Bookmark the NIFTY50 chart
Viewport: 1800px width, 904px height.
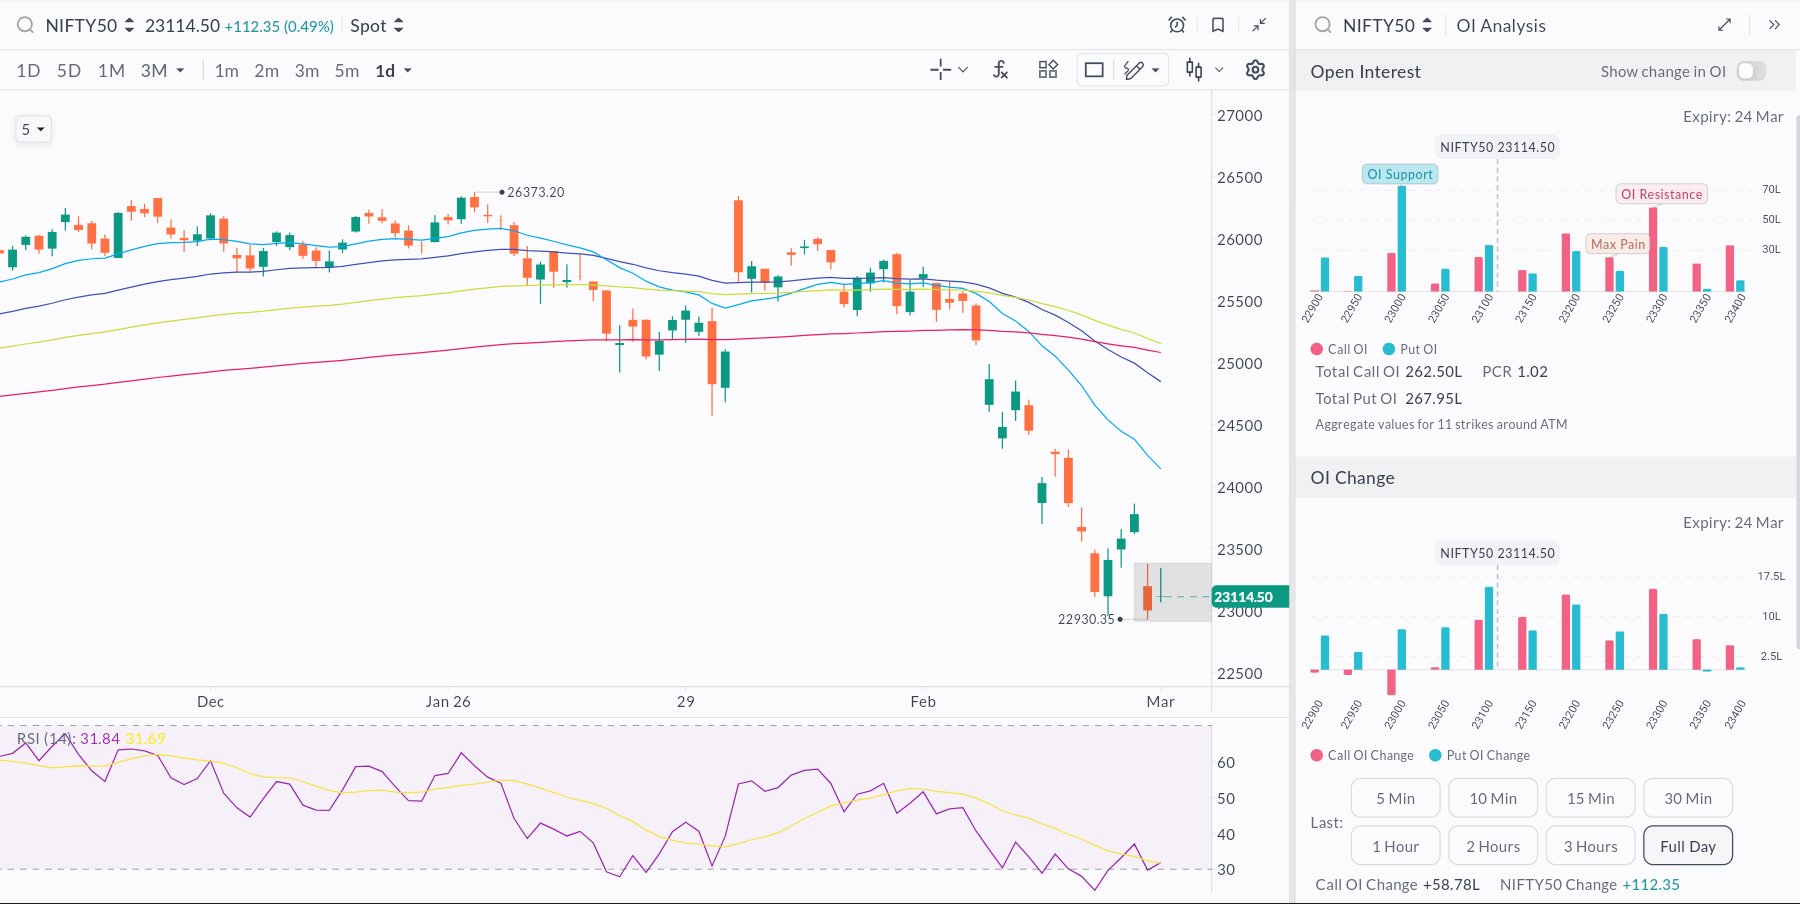[x=1218, y=25]
